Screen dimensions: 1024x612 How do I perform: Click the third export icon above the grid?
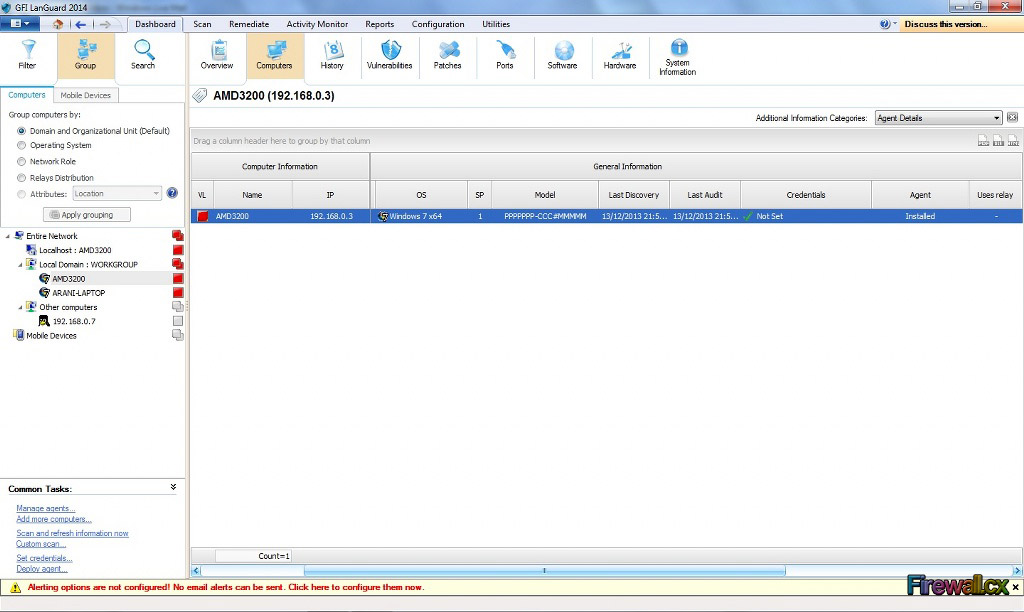[1014, 140]
